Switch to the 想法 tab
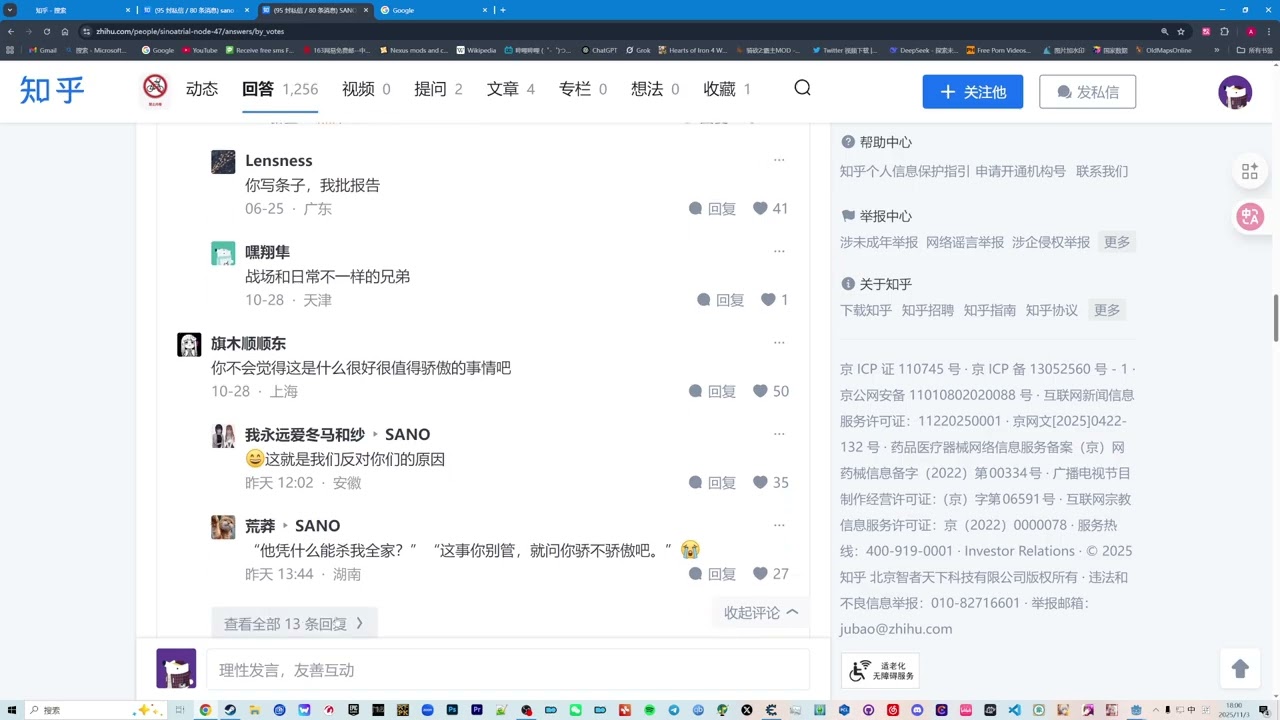This screenshot has height=720, width=1280. 655,89
